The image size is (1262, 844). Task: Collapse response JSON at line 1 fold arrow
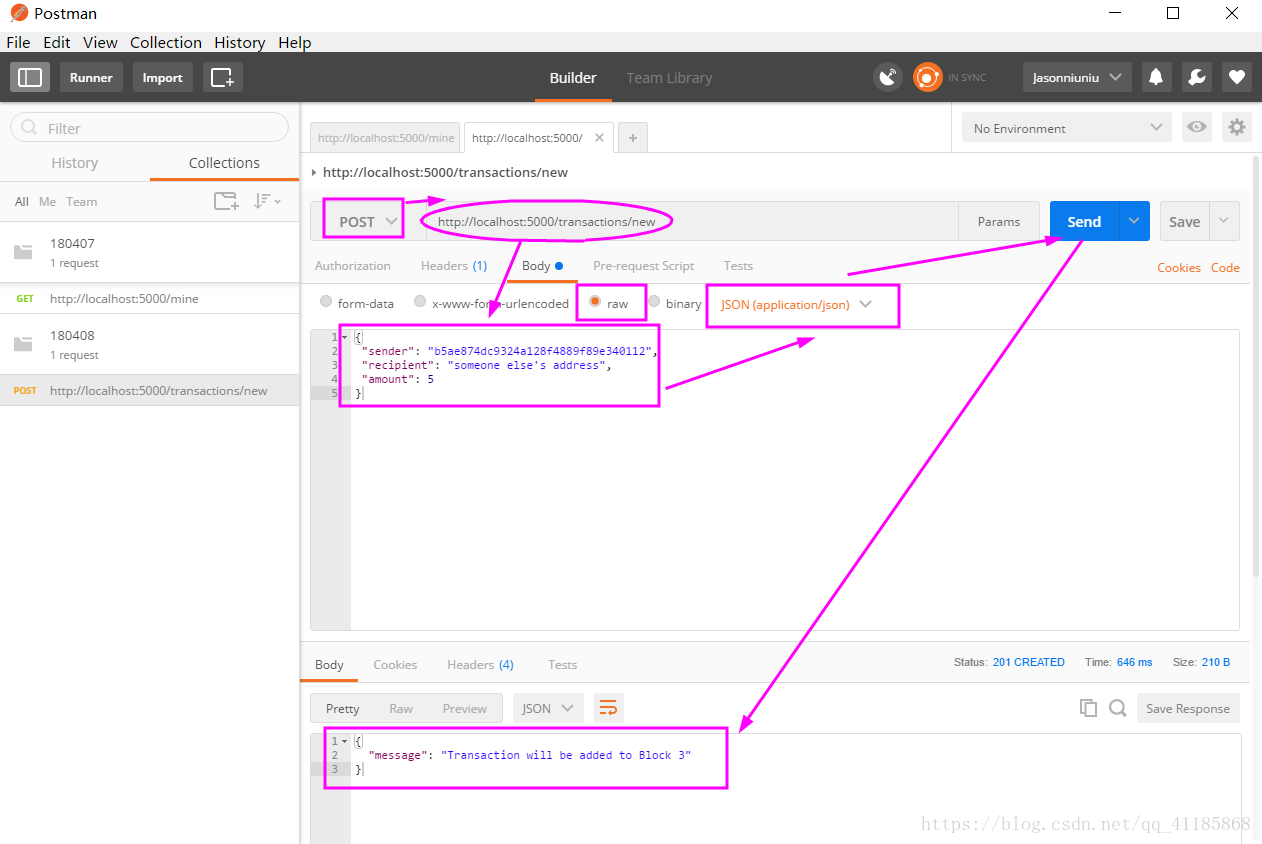[345, 741]
